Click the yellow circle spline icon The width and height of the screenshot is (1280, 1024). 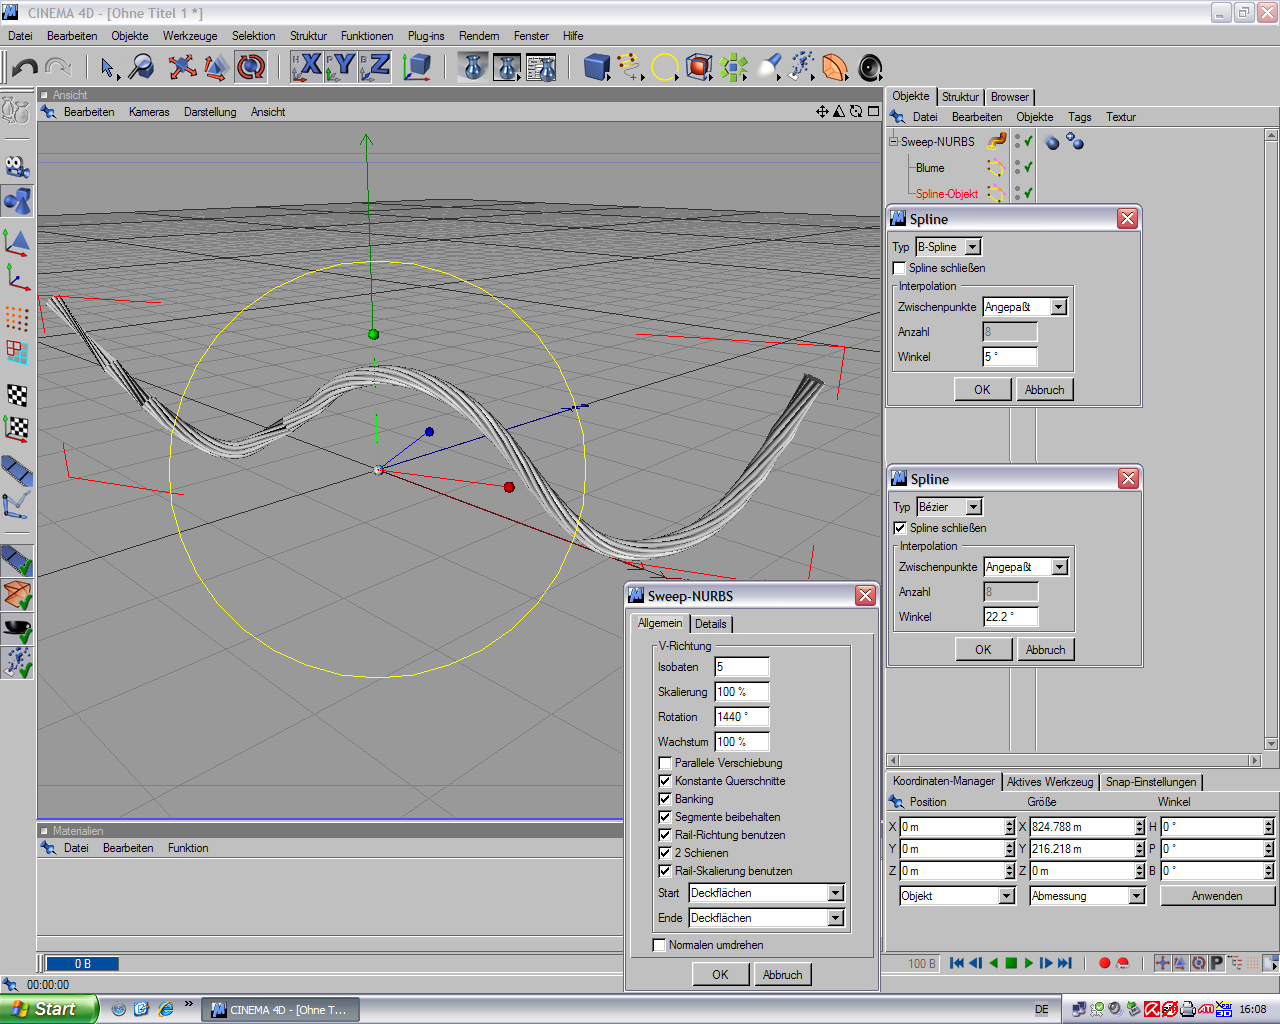click(x=665, y=67)
